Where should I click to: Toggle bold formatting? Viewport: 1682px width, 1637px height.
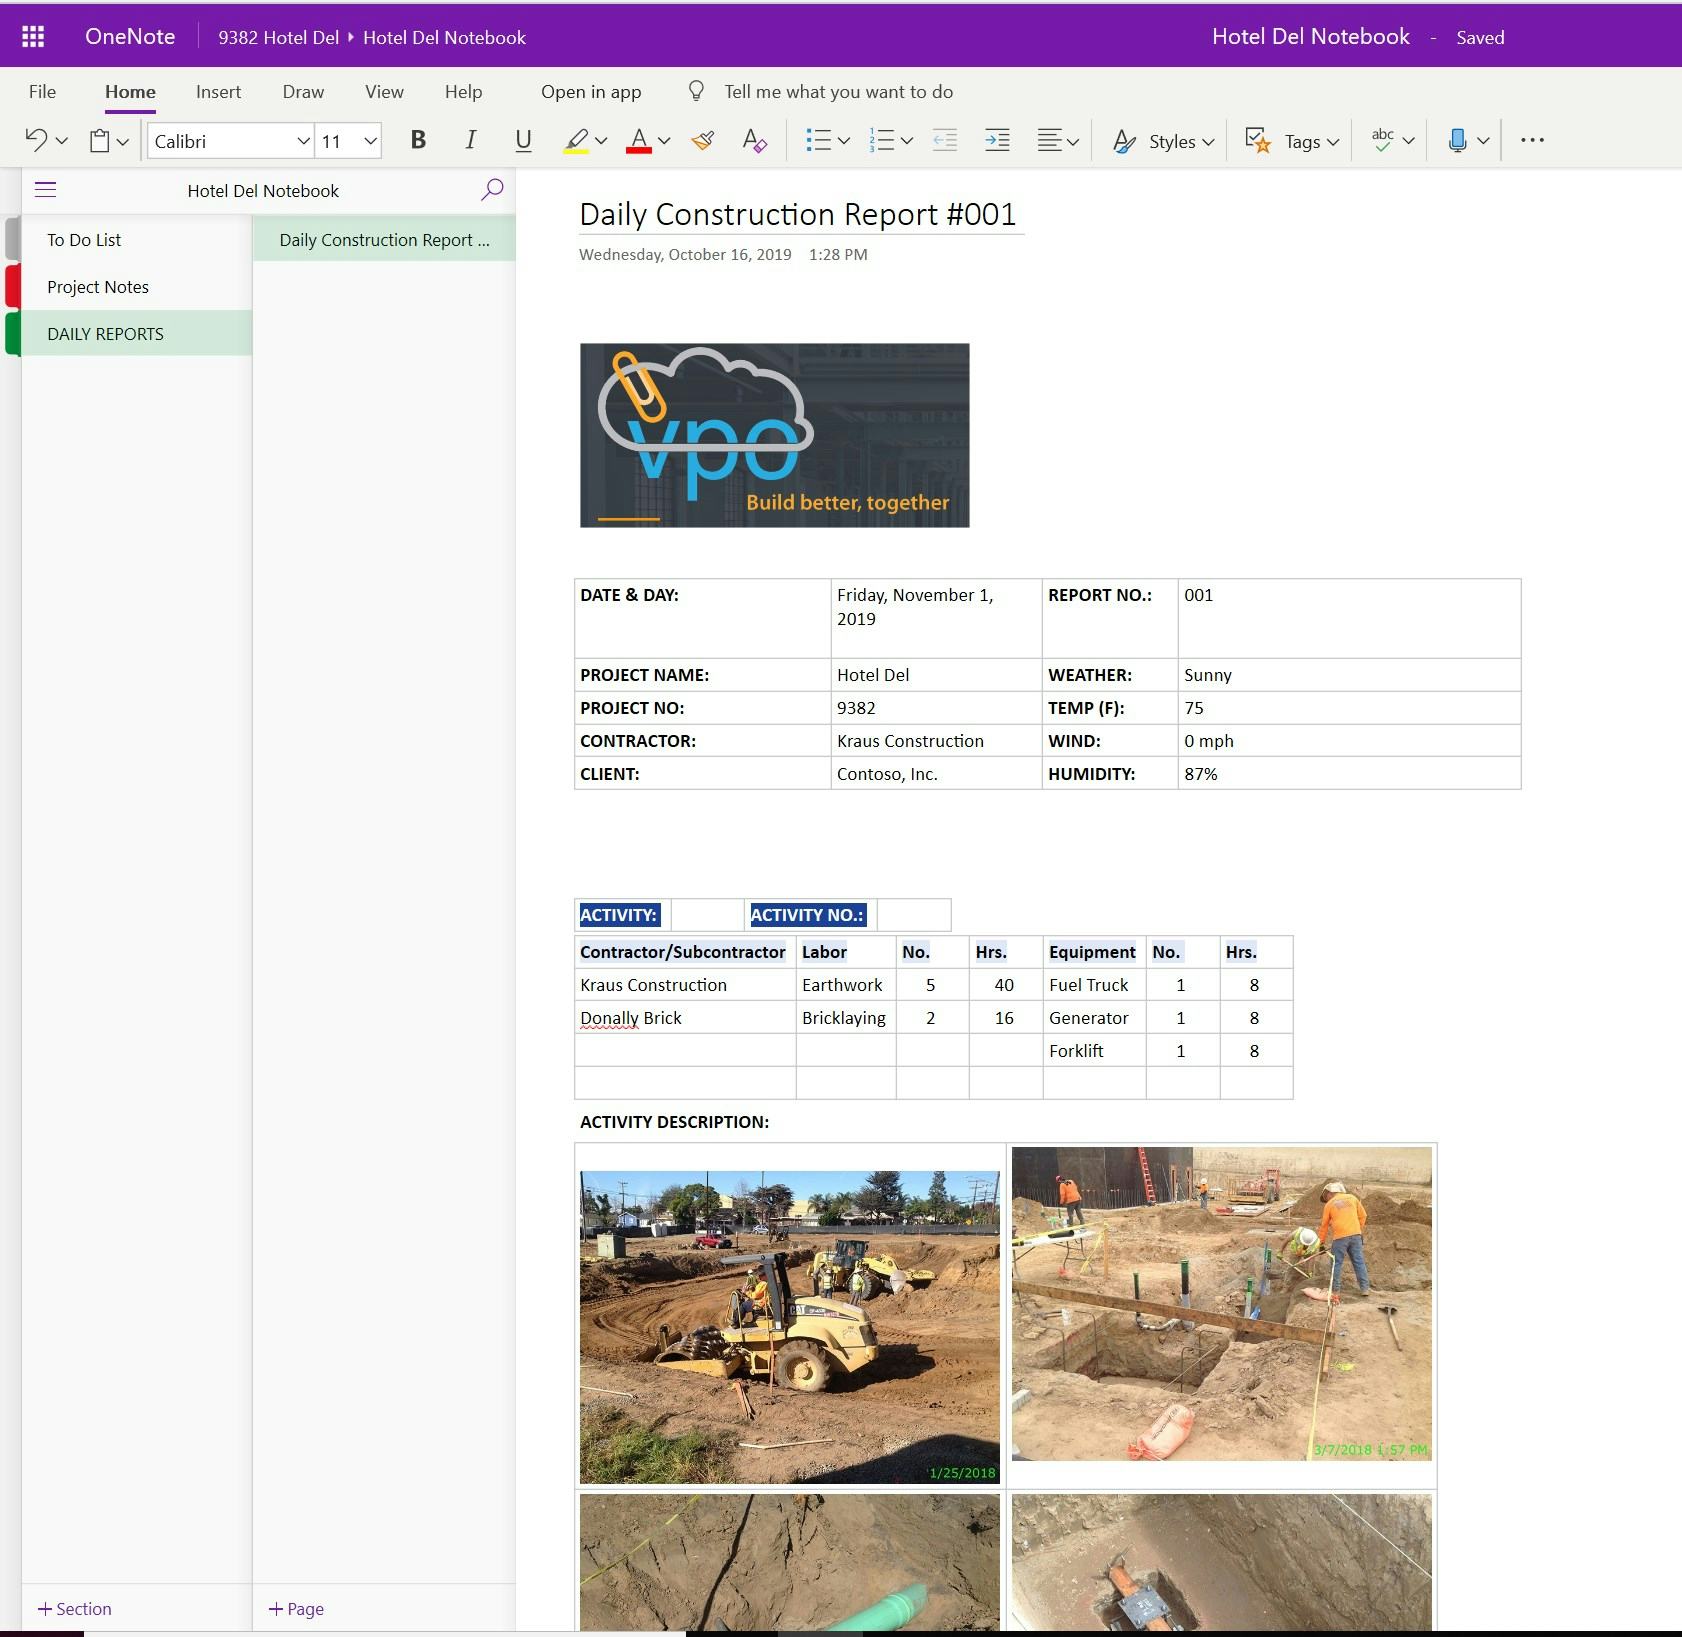tap(417, 140)
